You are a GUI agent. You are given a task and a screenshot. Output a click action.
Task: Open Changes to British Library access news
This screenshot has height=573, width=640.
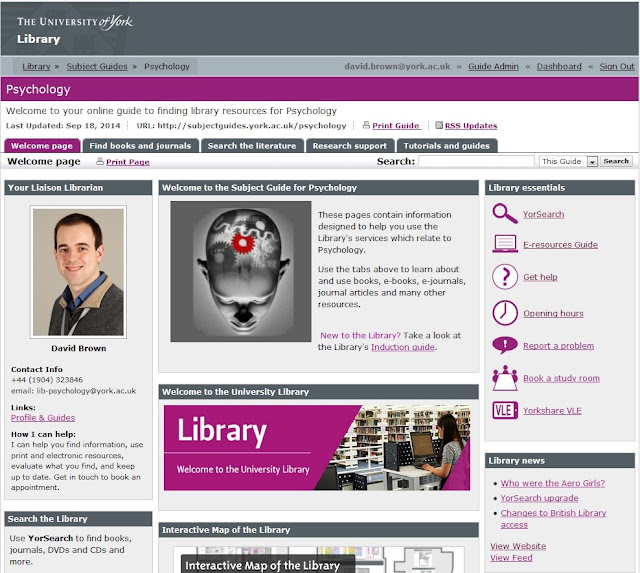[x=553, y=519]
